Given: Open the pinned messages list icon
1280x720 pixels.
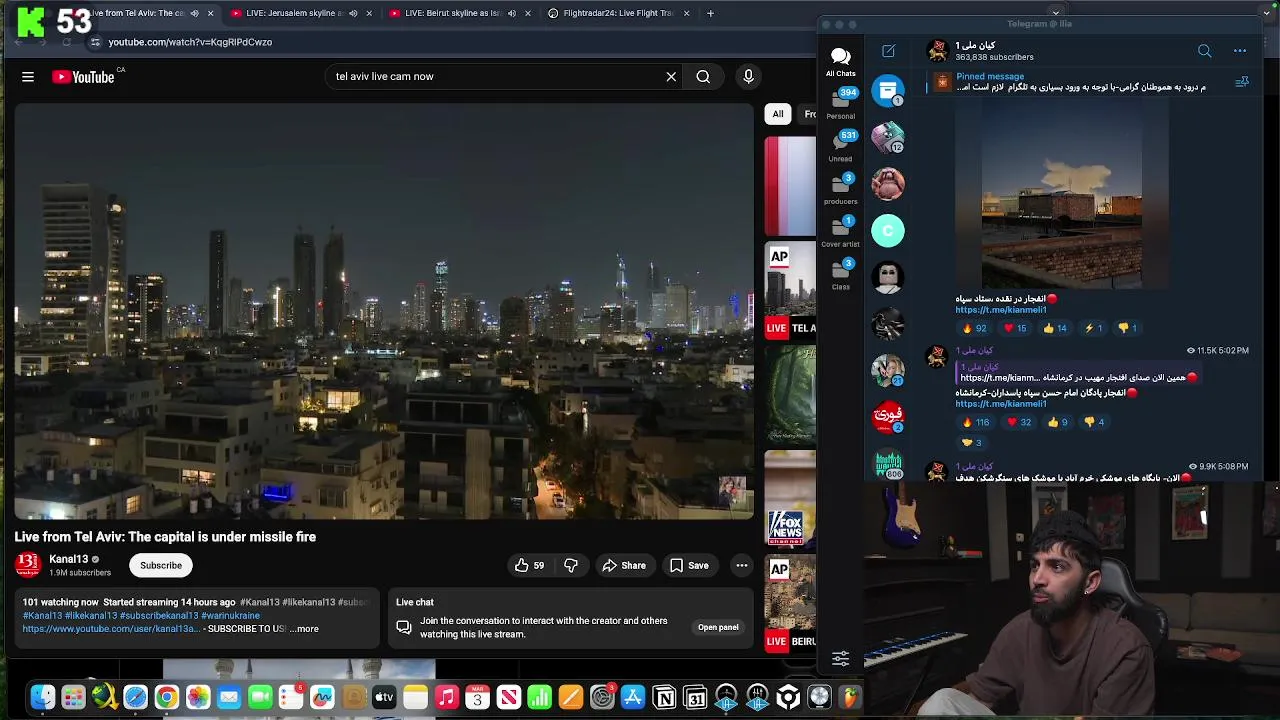Looking at the screenshot, I should [1242, 82].
